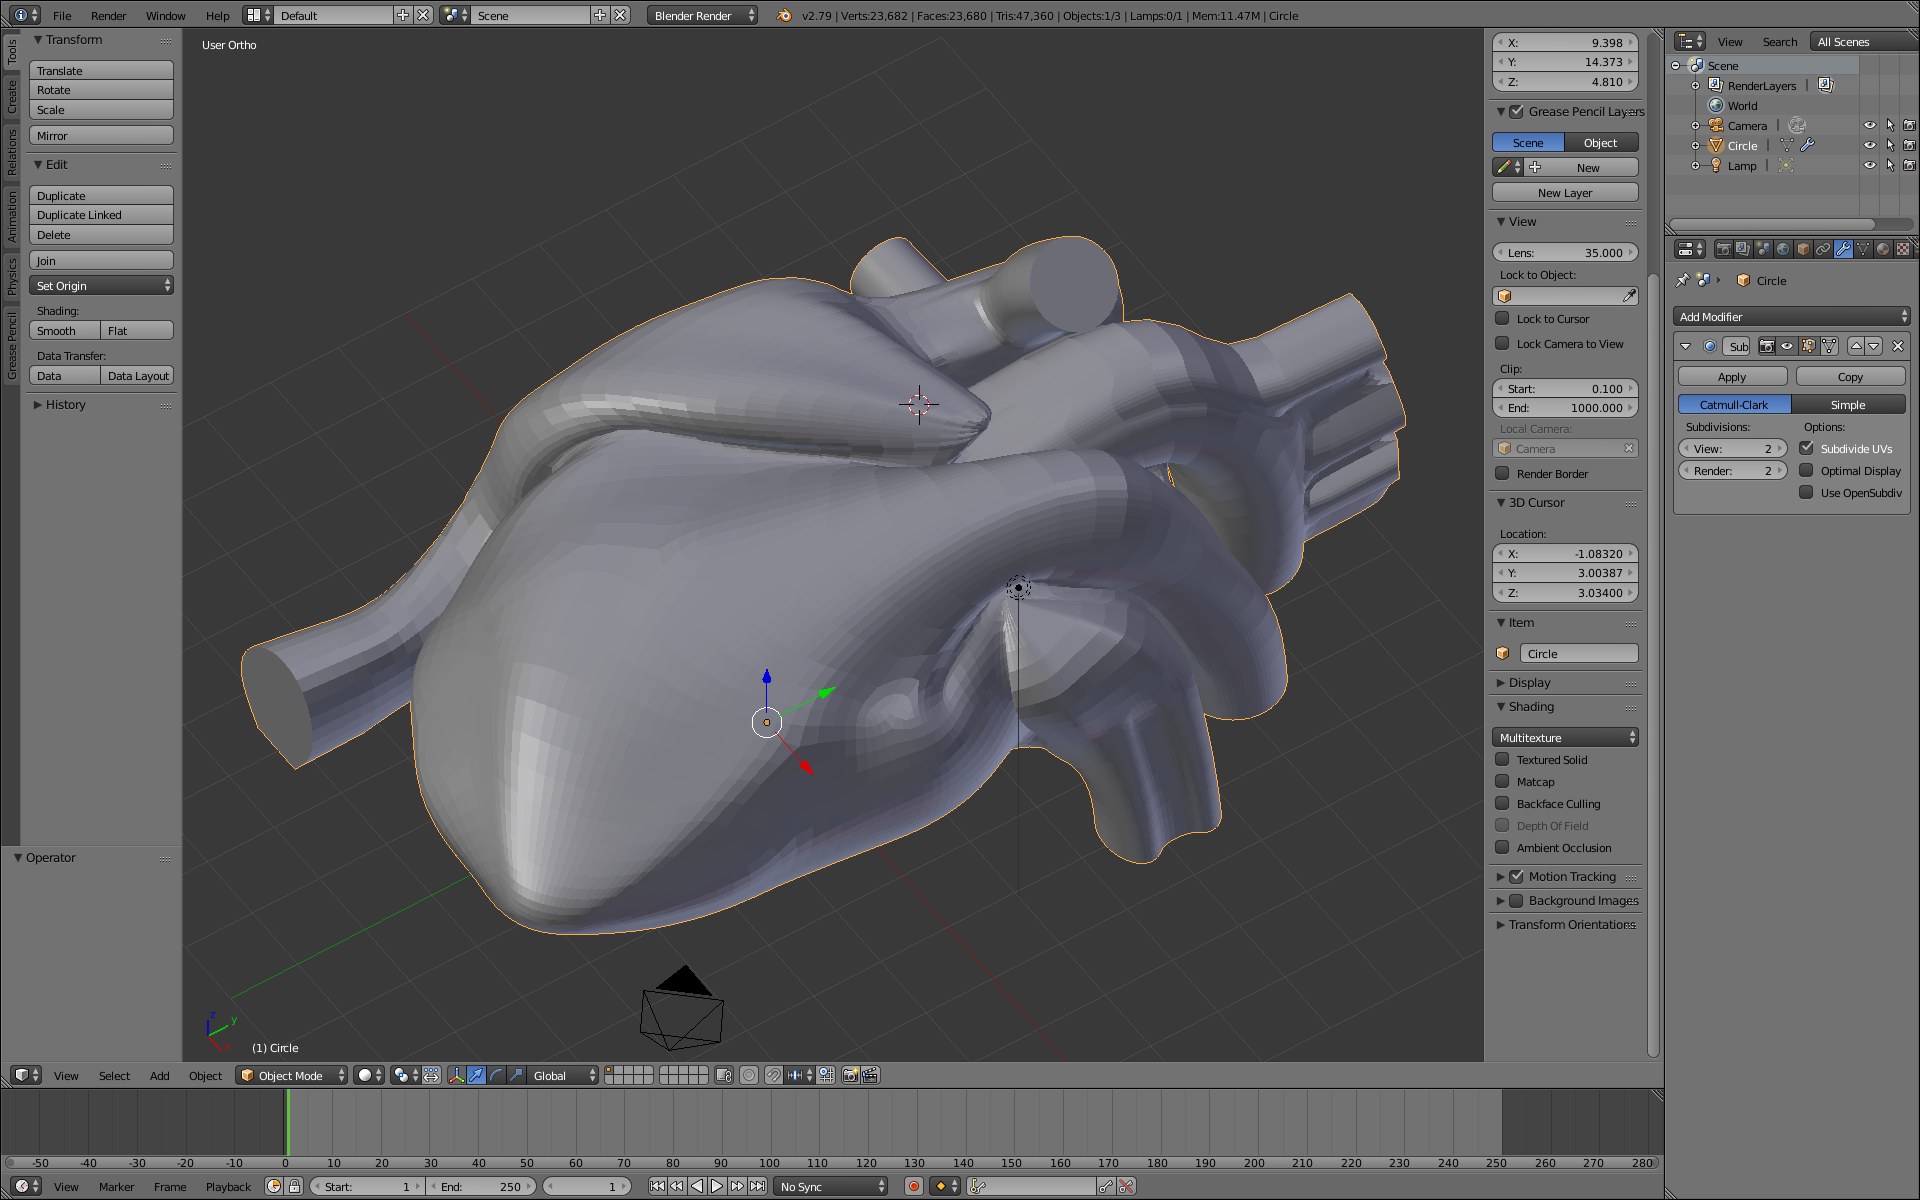Expand the Display panel
The width and height of the screenshot is (1920, 1200).
point(1501,683)
